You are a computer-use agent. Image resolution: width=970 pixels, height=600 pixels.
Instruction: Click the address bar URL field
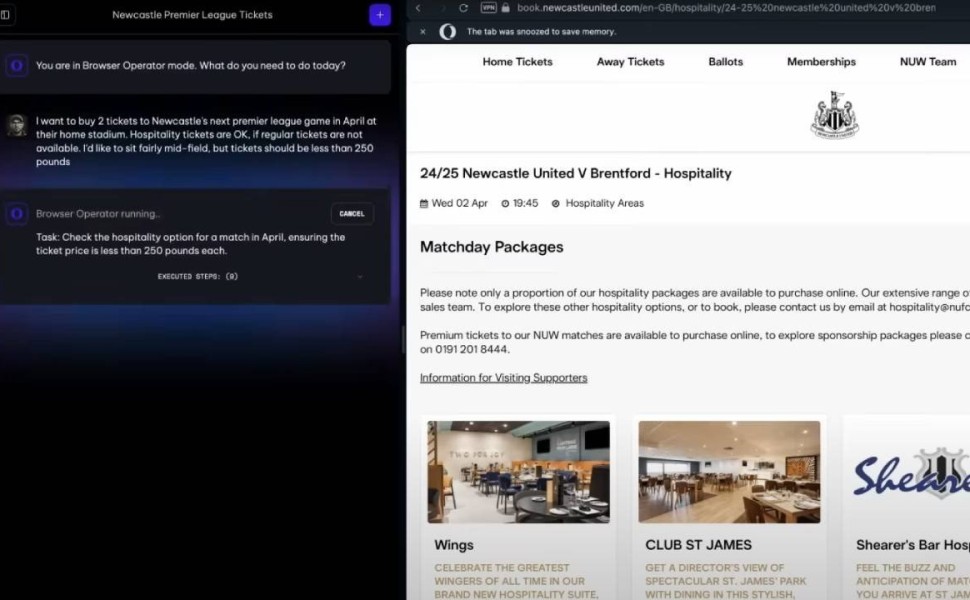(x=726, y=8)
